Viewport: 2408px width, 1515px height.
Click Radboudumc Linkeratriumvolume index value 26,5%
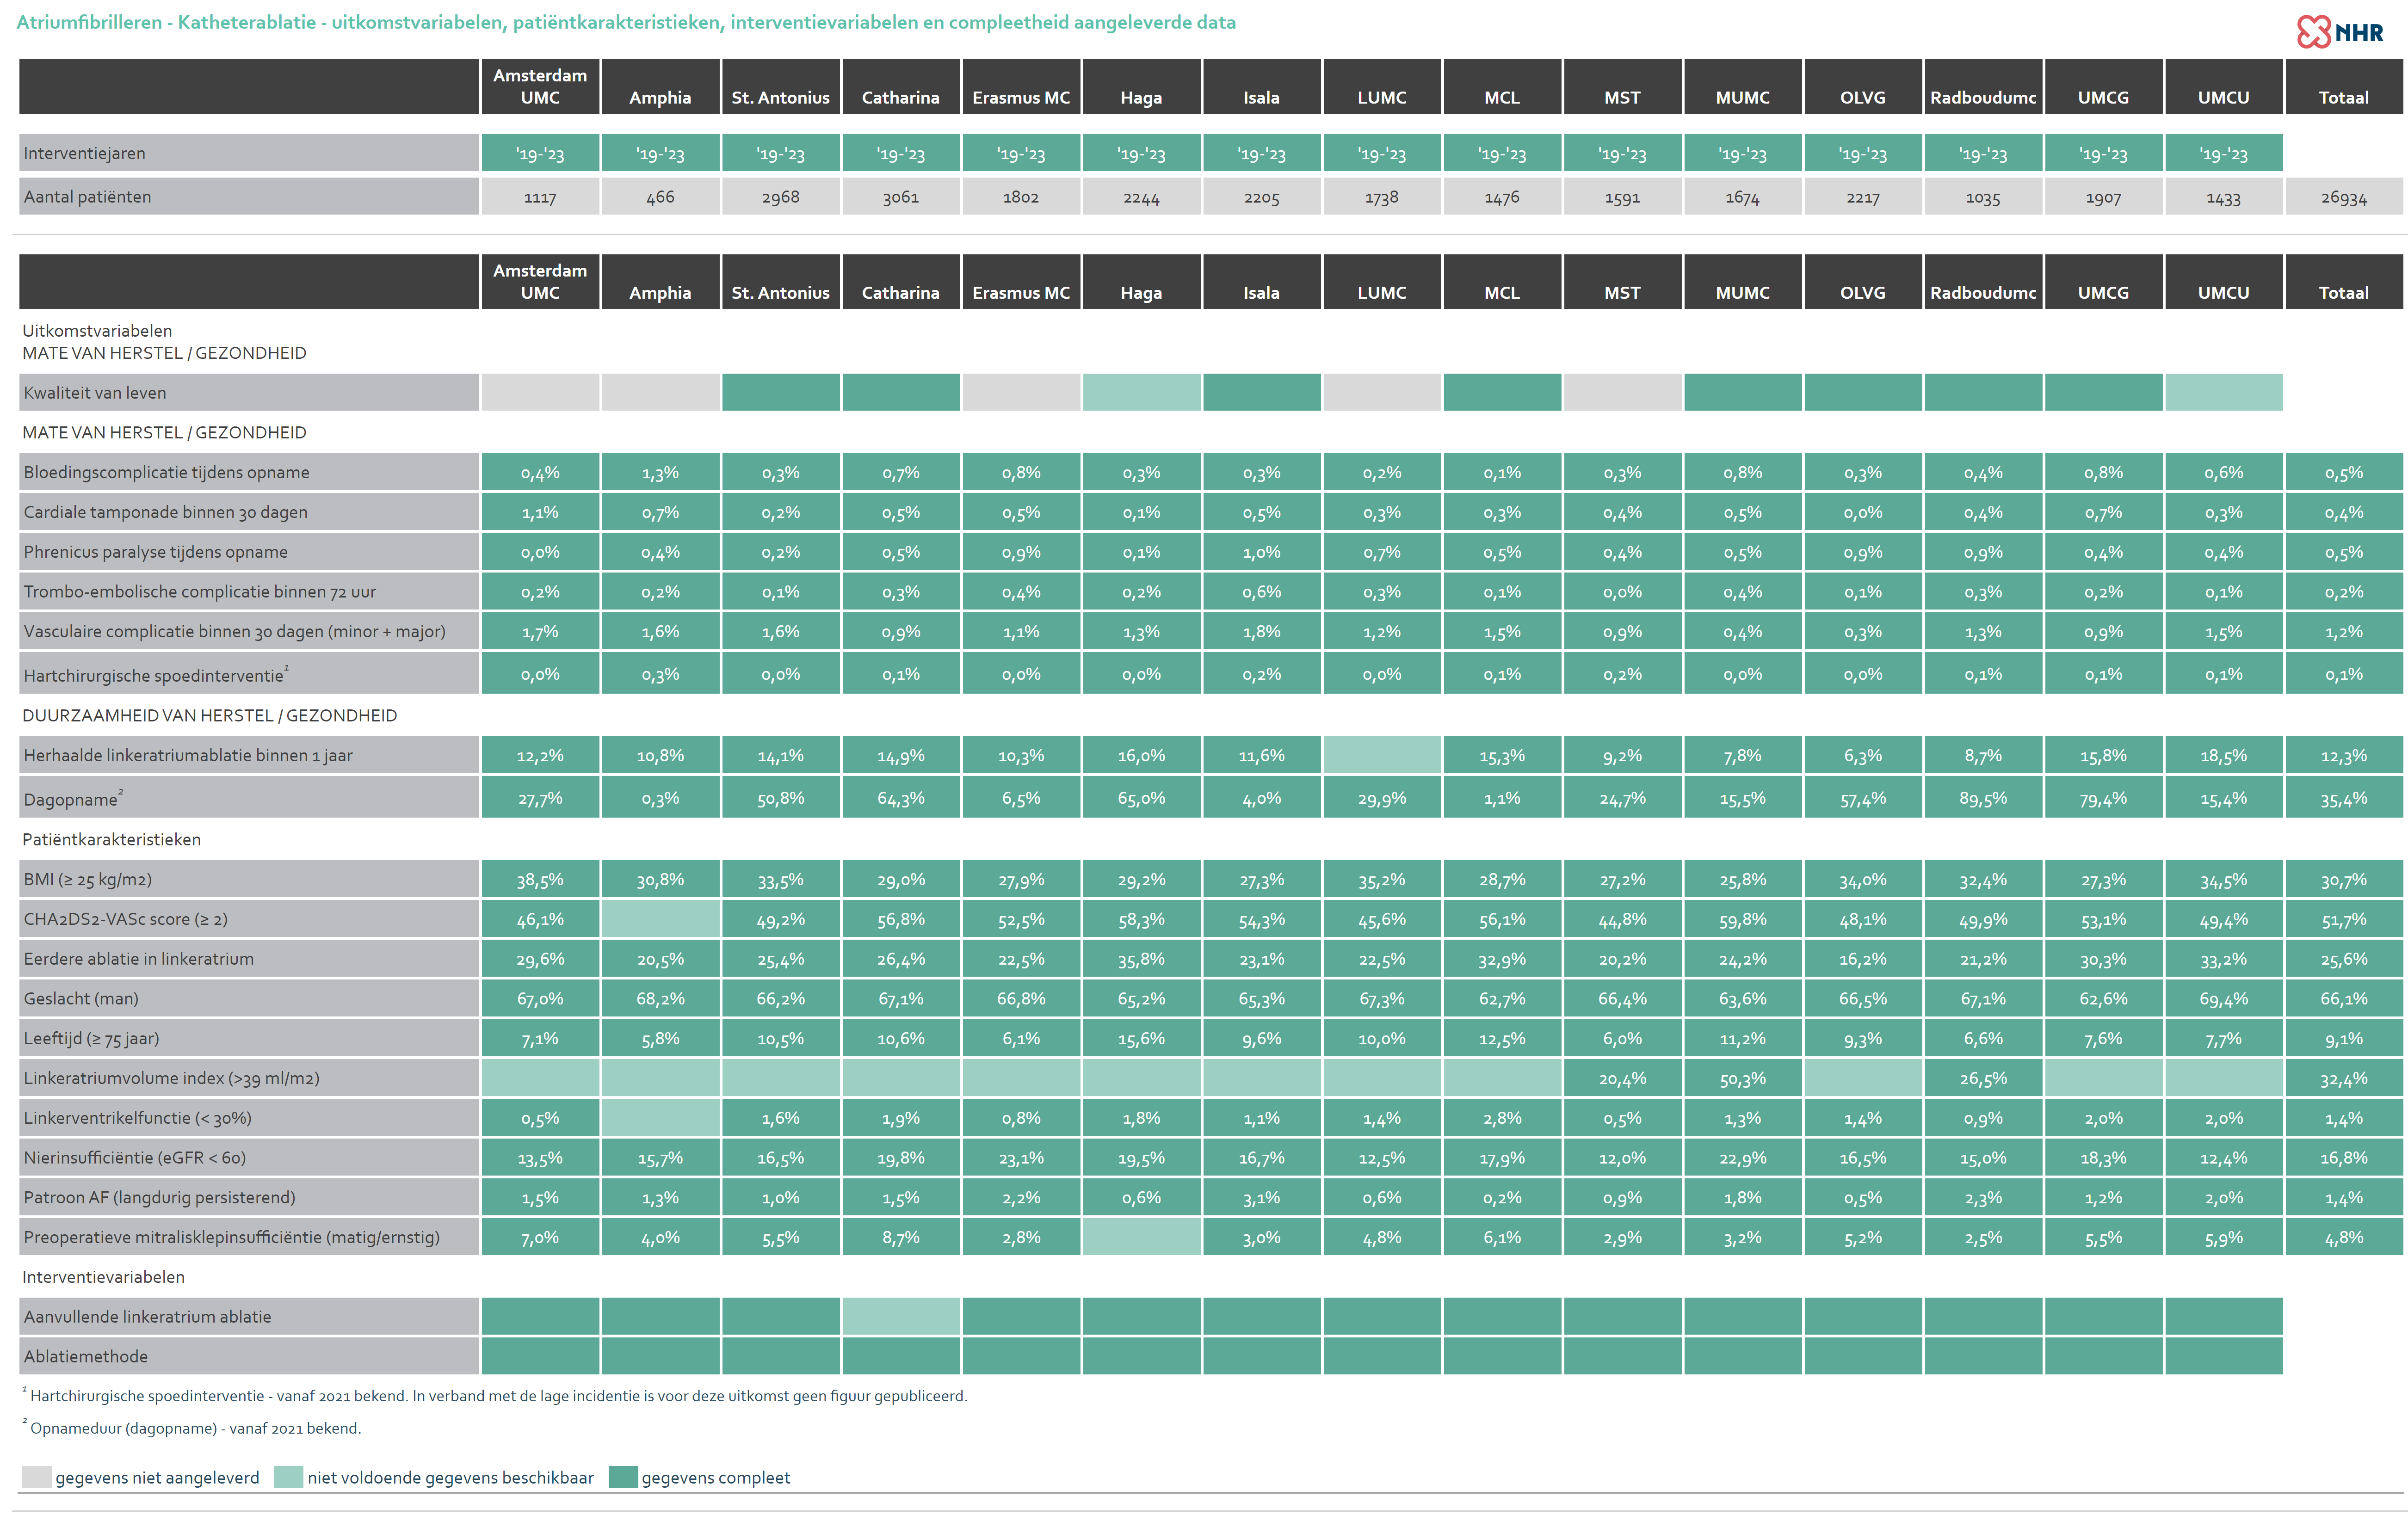[x=1983, y=1078]
